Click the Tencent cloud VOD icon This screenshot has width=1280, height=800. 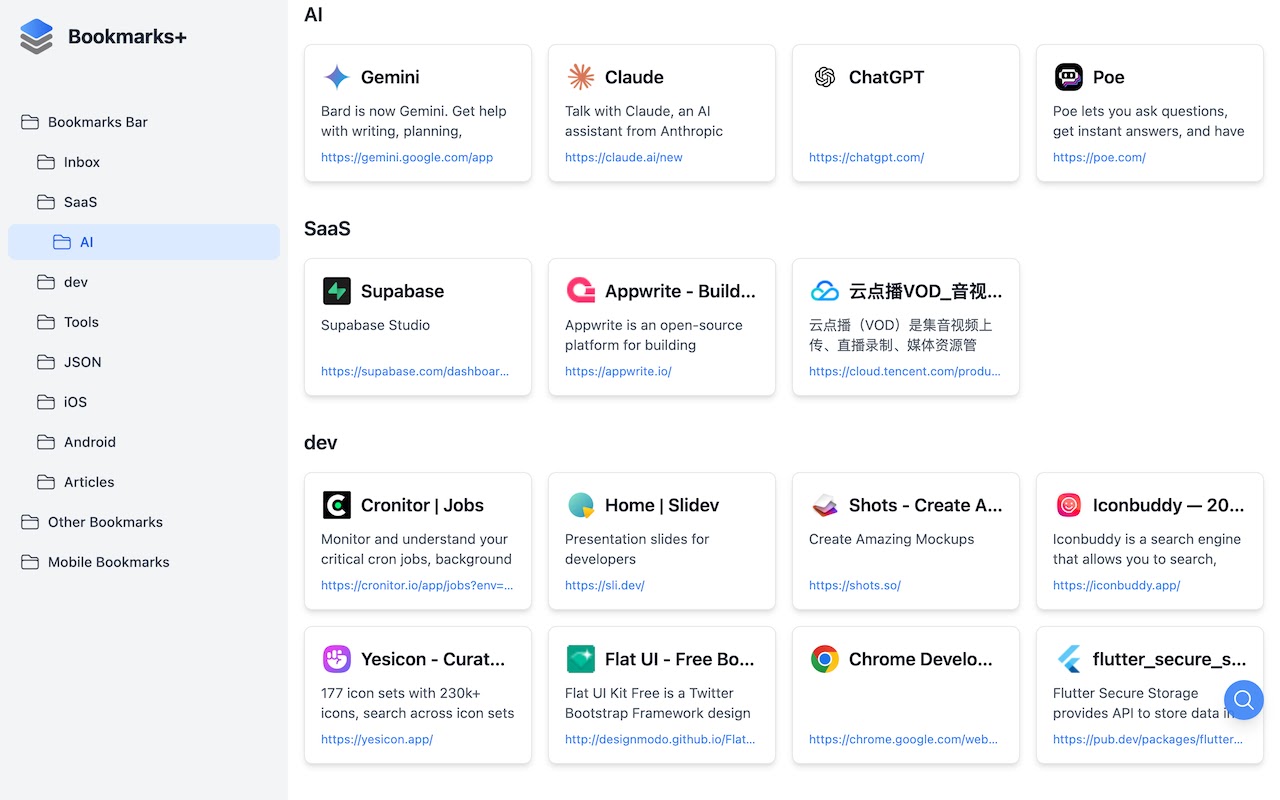point(825,291)
